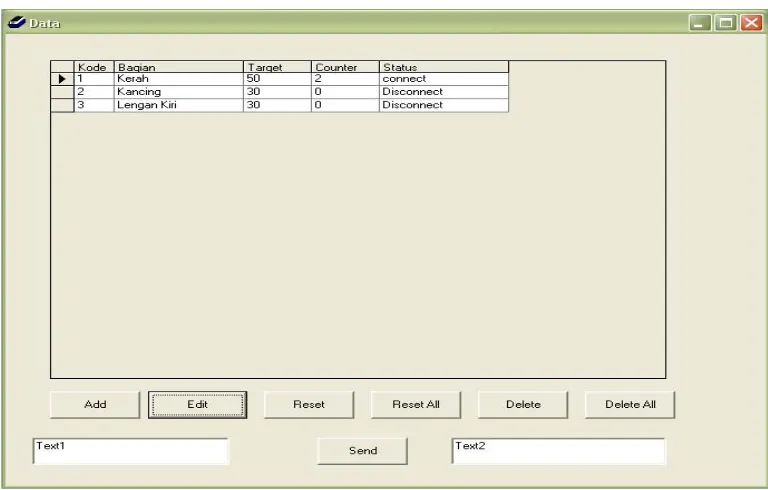Maximize the Data window
Image resolution: width=768 pixels, height=490 pixels.
click(x=726, y=23)
